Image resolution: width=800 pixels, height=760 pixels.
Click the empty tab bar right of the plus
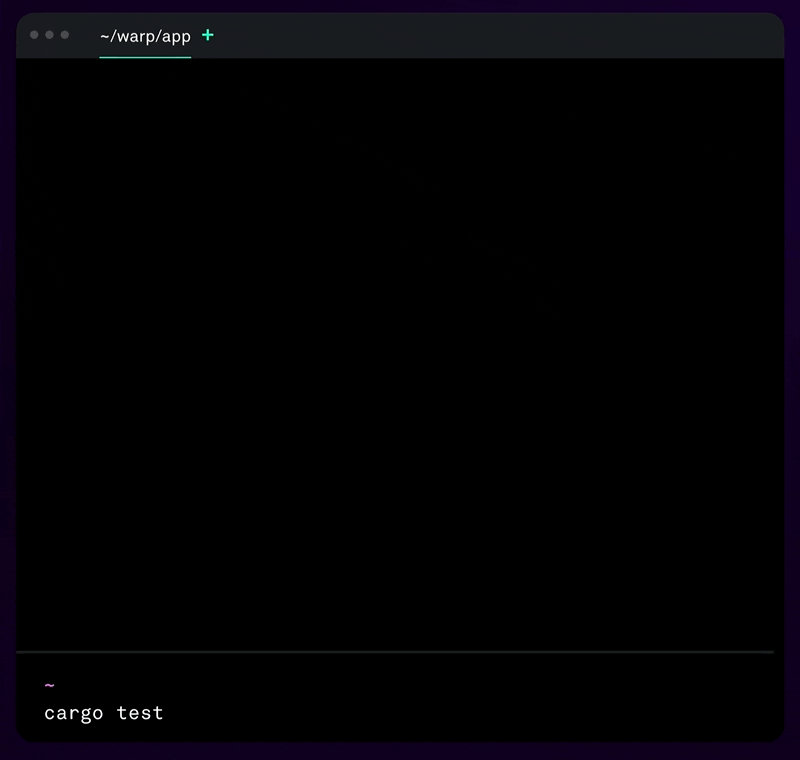(500, 35)
